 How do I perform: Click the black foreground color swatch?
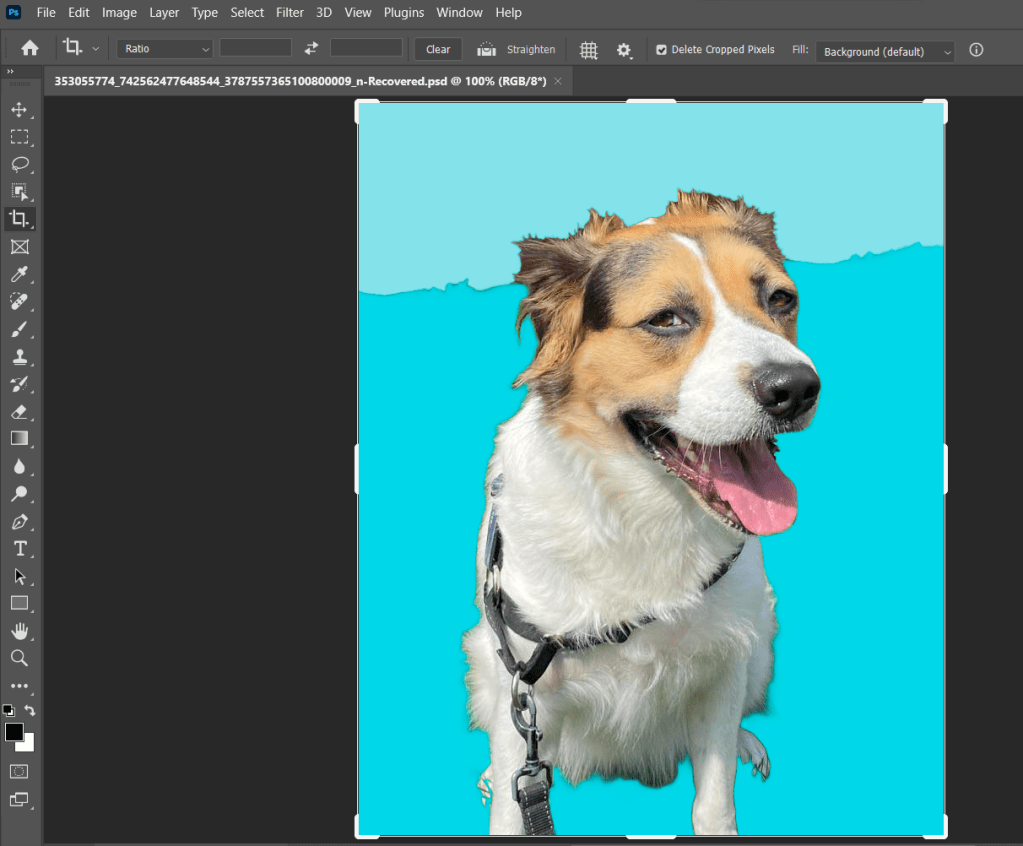(14, 731)
